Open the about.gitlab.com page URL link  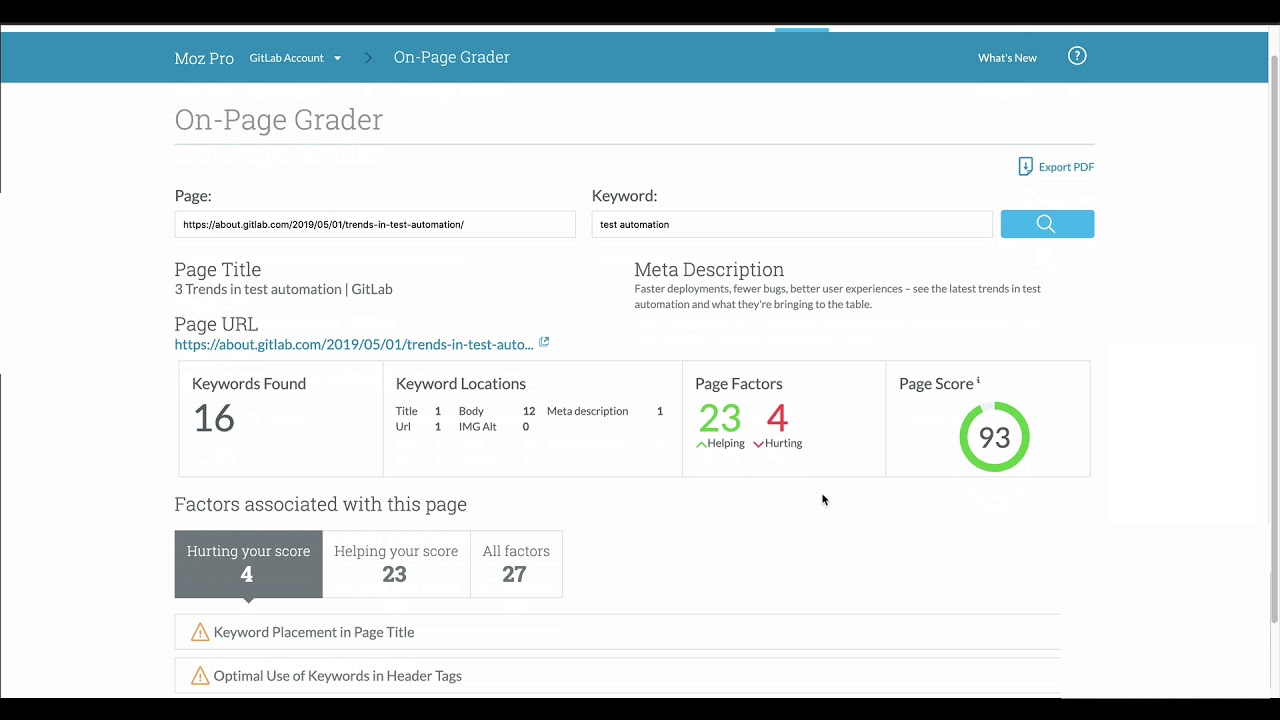point(354,344)
